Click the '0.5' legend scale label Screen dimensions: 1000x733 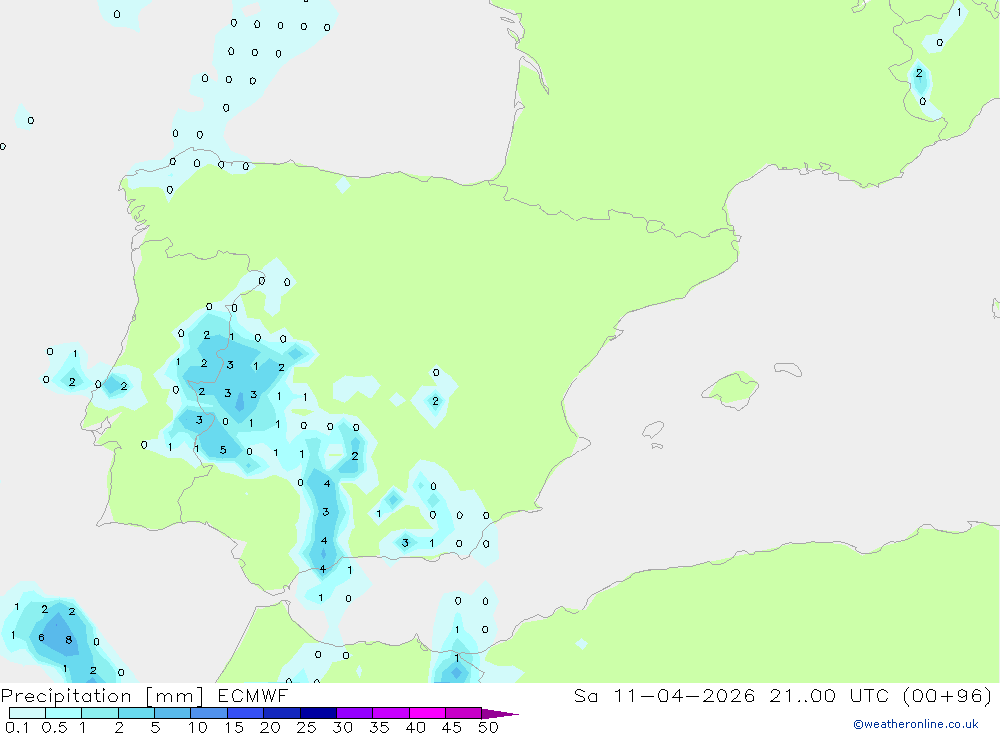pyautogui.click(x=55, y=727)
